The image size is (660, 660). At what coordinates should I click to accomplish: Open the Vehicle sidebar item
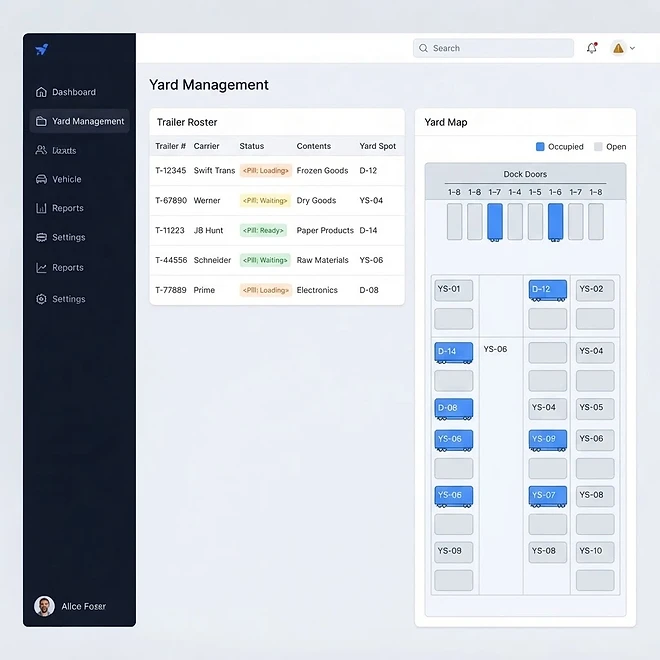(59, 179)
